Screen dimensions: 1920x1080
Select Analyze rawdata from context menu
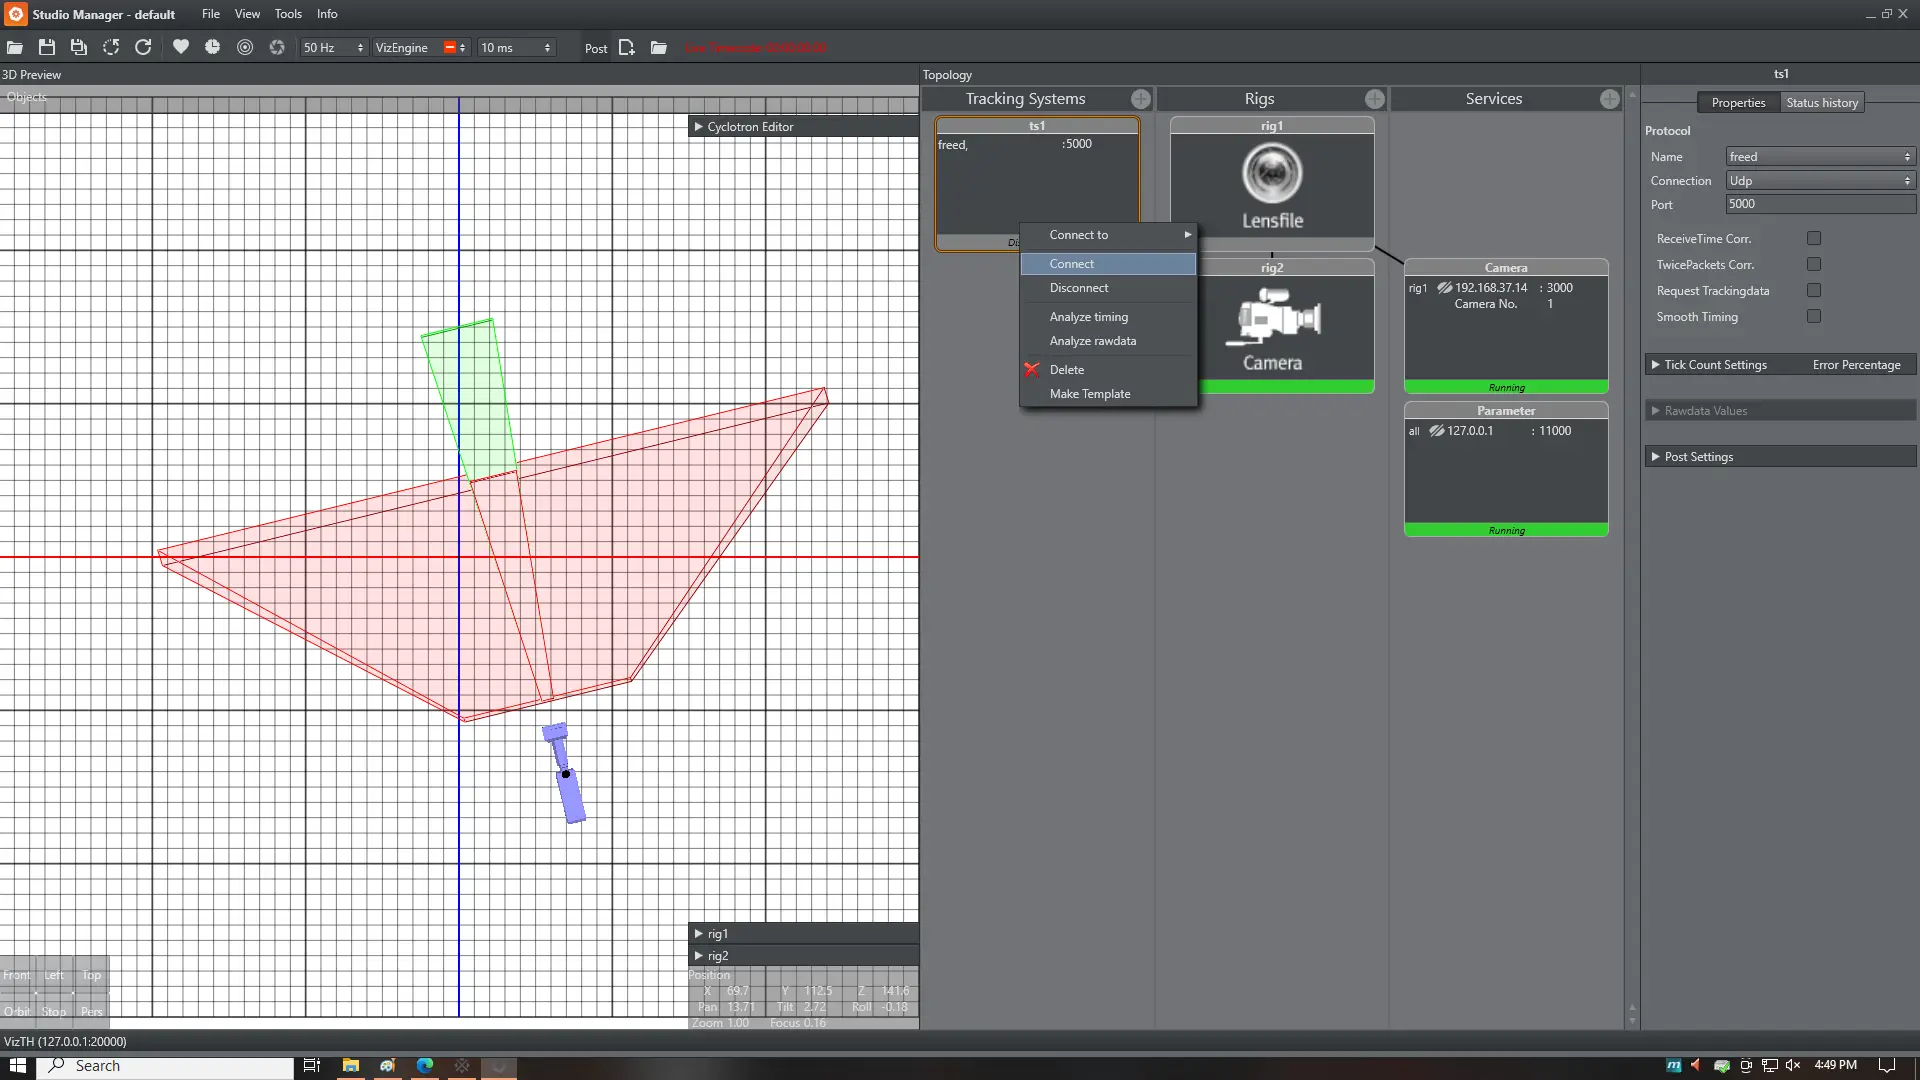tap(1092, 341)
